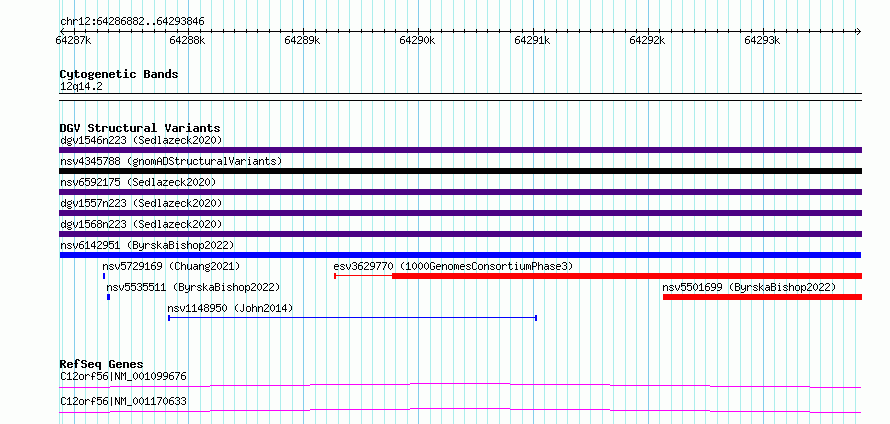Screen dimensions: 890x424
Task: Click the 64287k ruler tick label
Action: click(73, 40)
